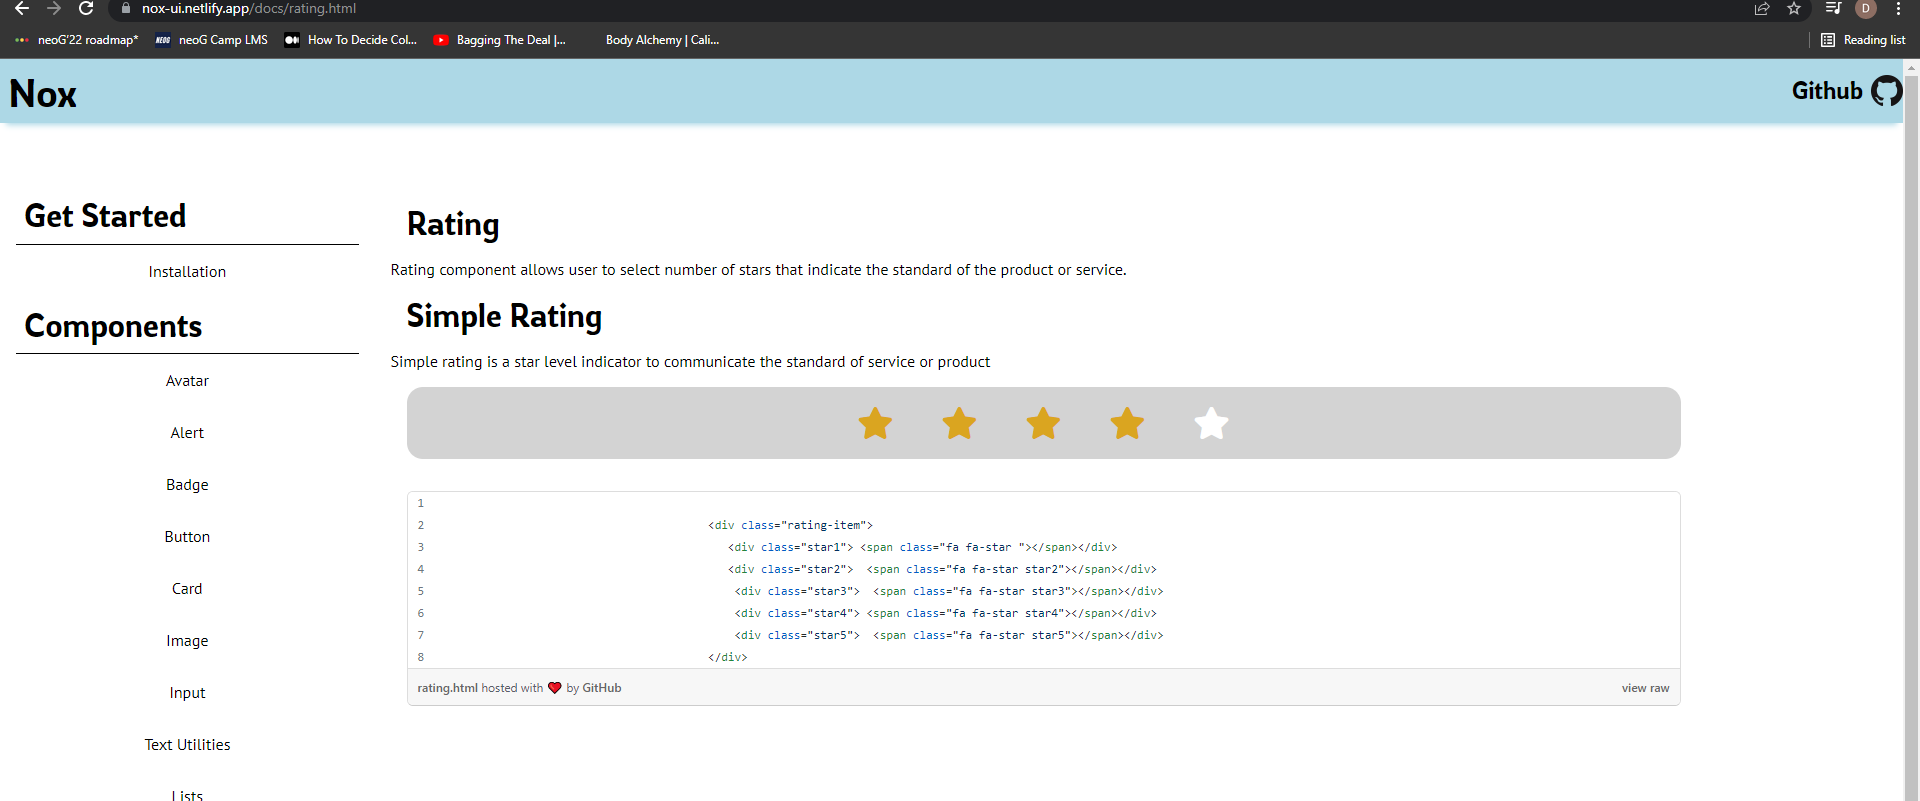This screenshot has width=1920, height=801.
Task: Click code line containing class "star1"
Action: click(922, 547)
